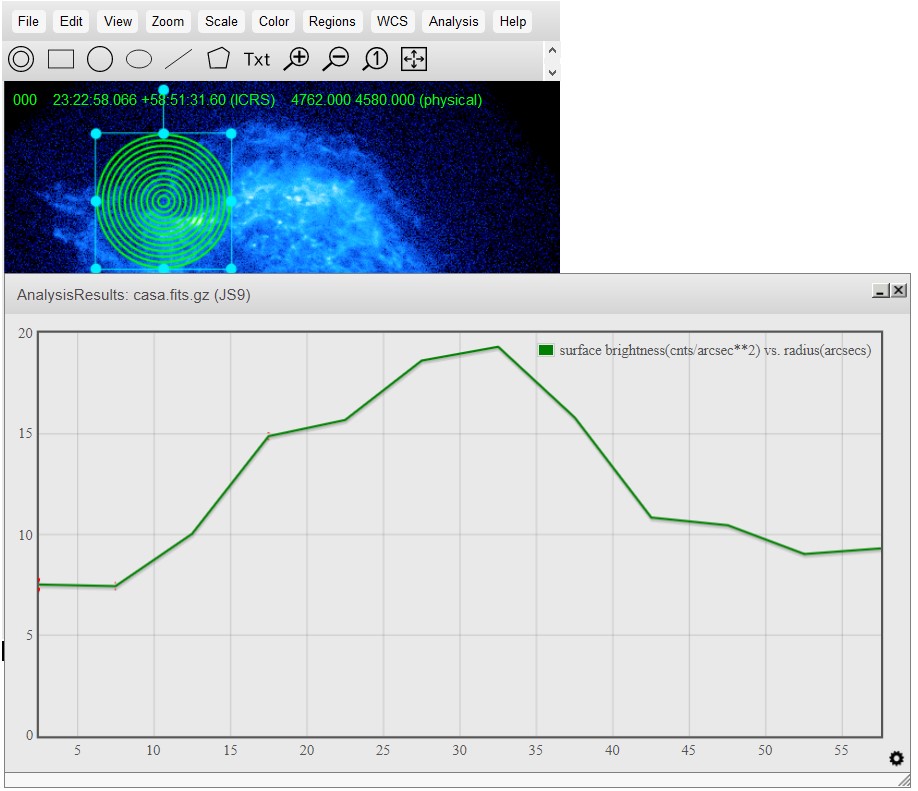Image resolution: width=918 pixels, height=791 pixels.
Task: Open the Analysis menu
Action: point(453,21)
